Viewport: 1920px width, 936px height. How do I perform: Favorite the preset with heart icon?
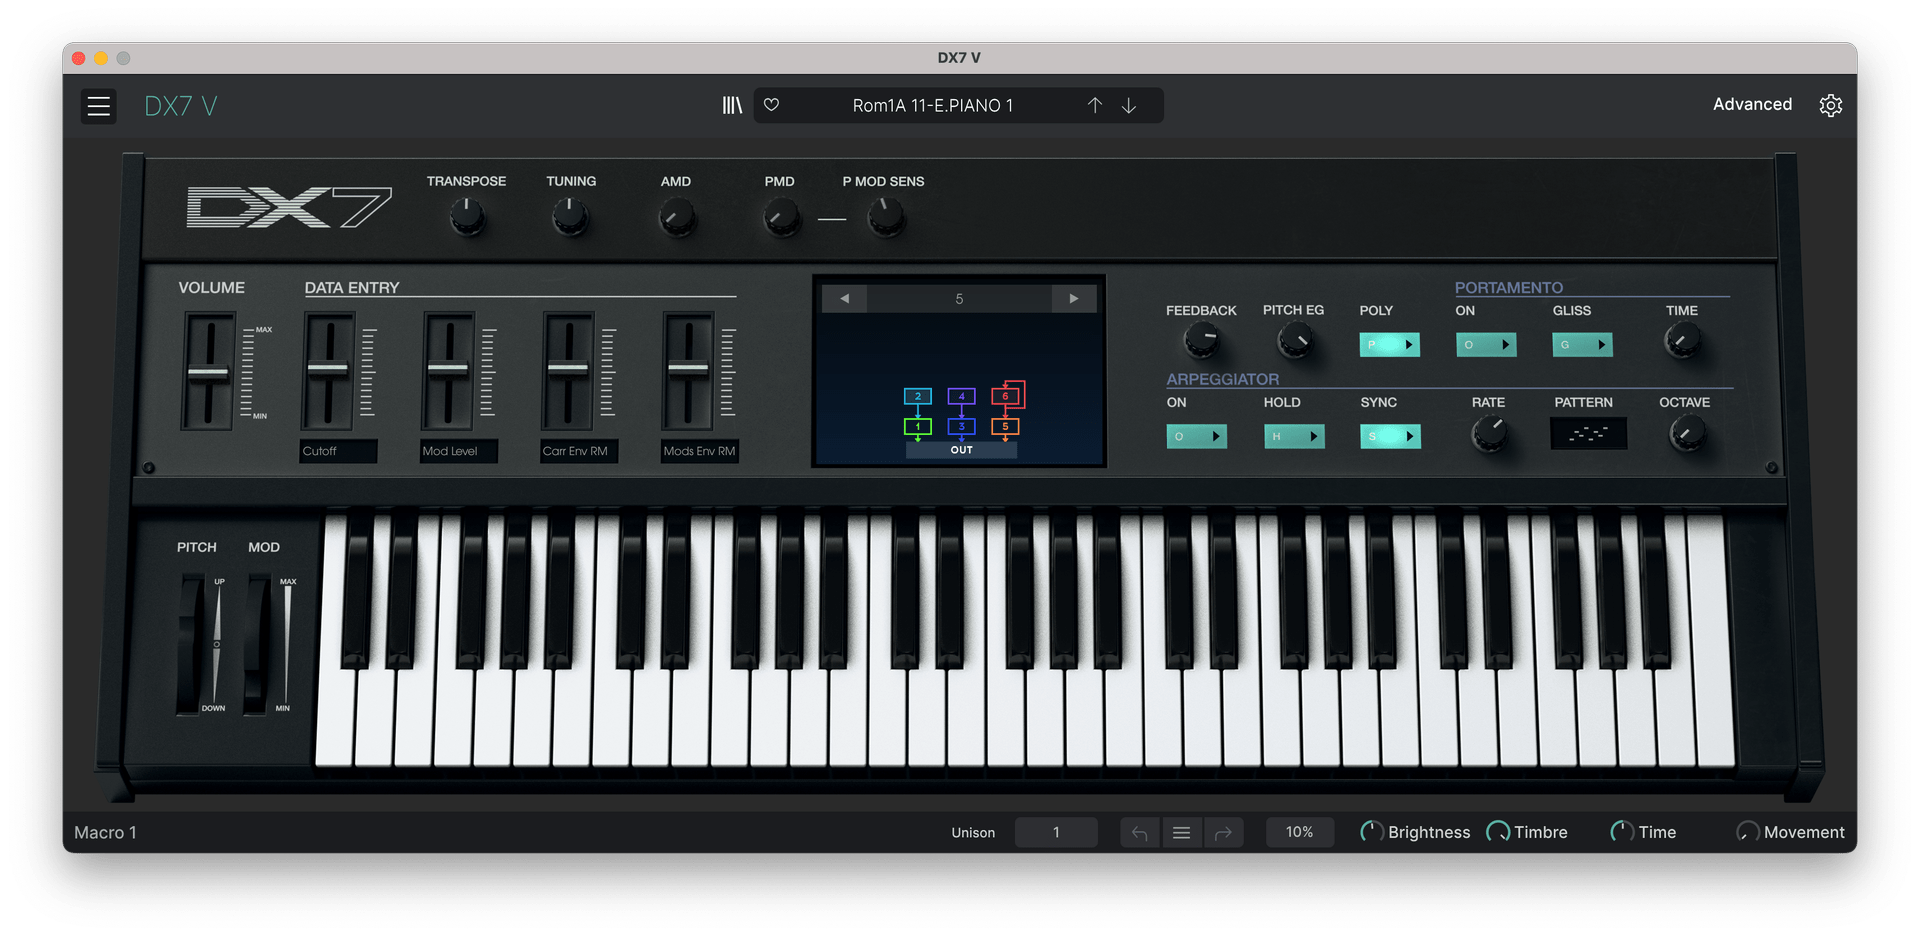772,105
